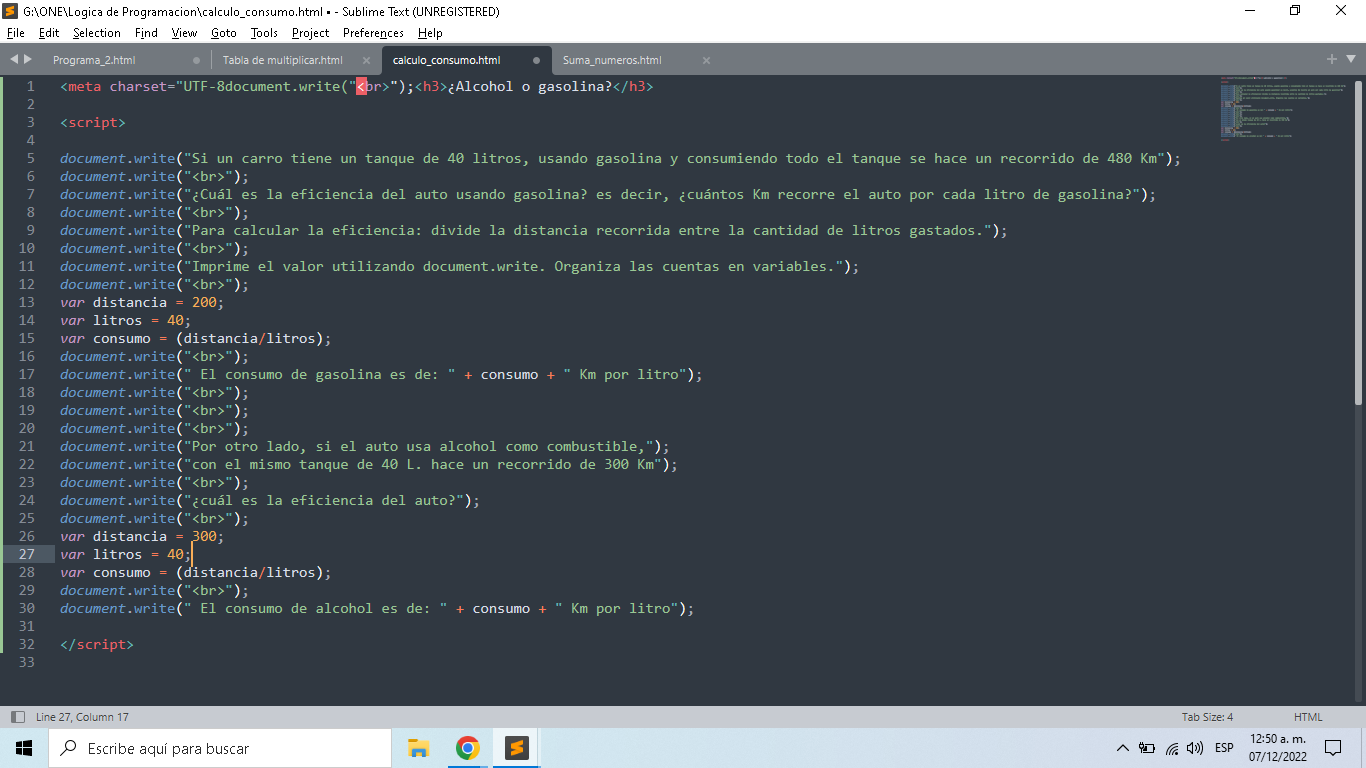Open the tab list dropdown arrow
This screenshot has width=1366, height=768.
pyautogui.click(x=1351, y=59)
